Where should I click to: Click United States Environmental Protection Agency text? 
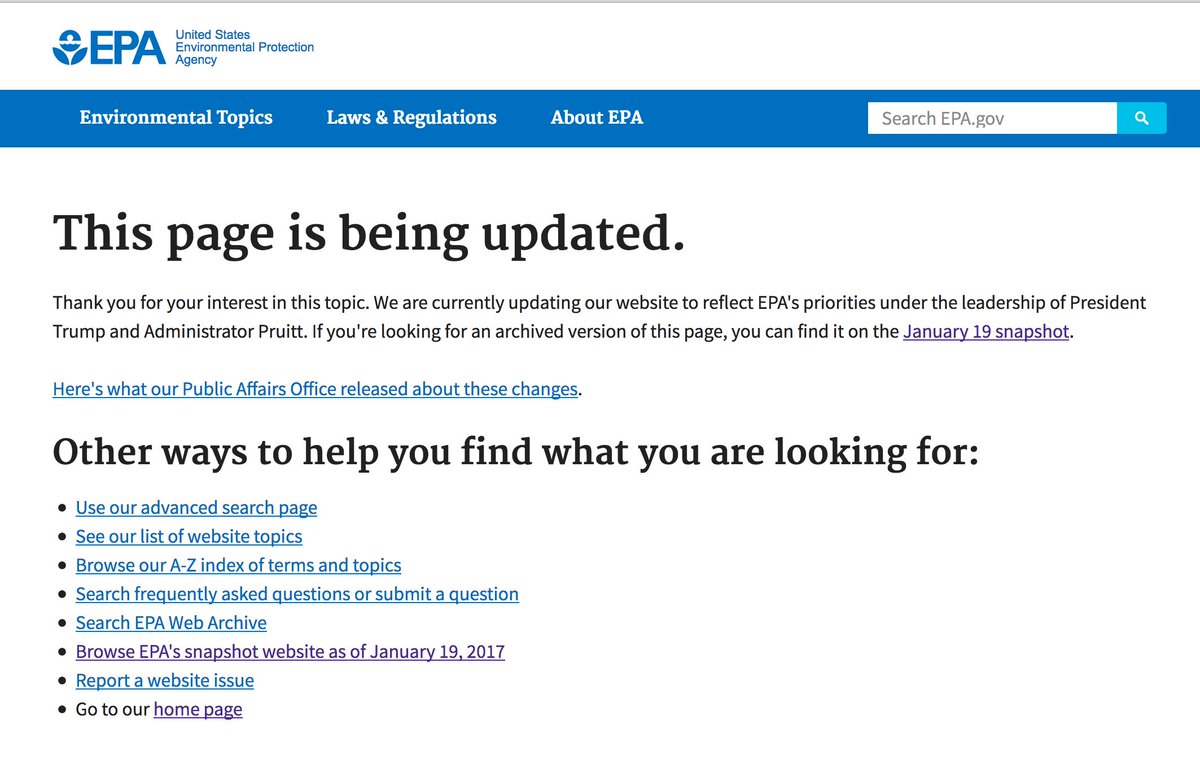click(x=244, y=47)
